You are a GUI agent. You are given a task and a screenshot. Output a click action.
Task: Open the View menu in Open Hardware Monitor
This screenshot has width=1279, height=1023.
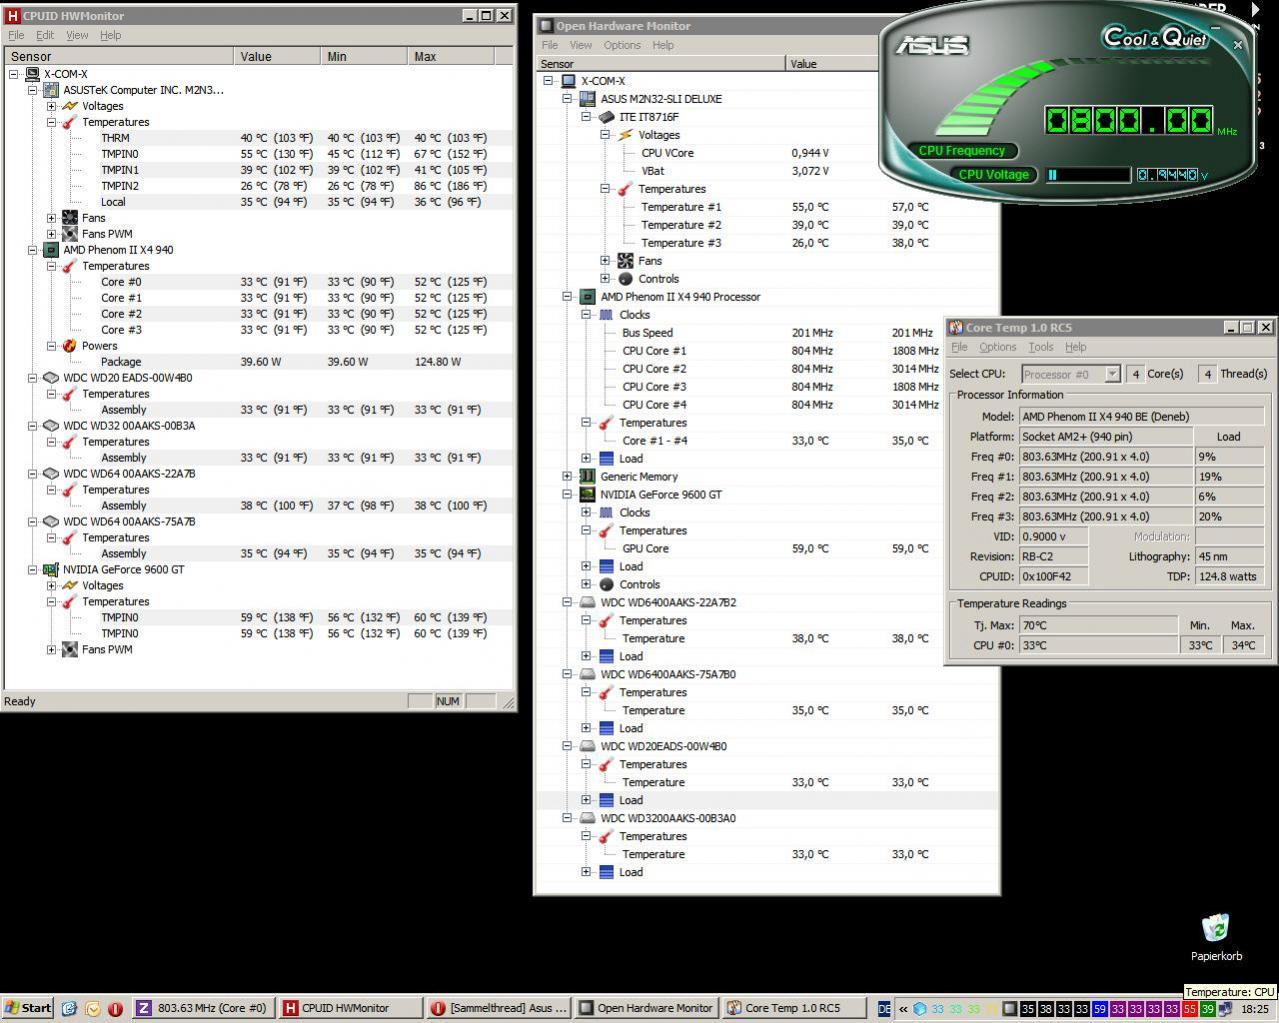(x=581, y=45)
